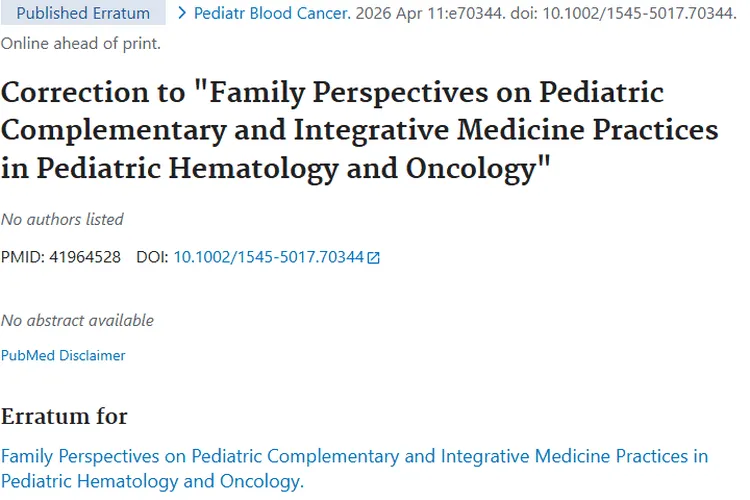The image size is (750, 500).
Task: Click the 'Erratum for' section heading
Action: (64, 416)
